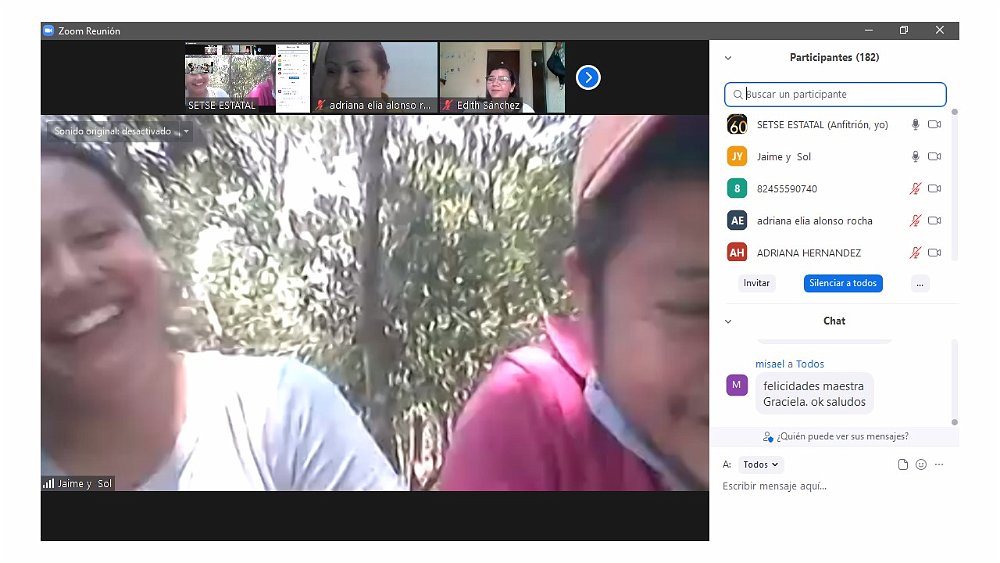The image size is (1000, 563).
Task: Click the next arrow in thumbnail strip
Action: pos(588,77)
